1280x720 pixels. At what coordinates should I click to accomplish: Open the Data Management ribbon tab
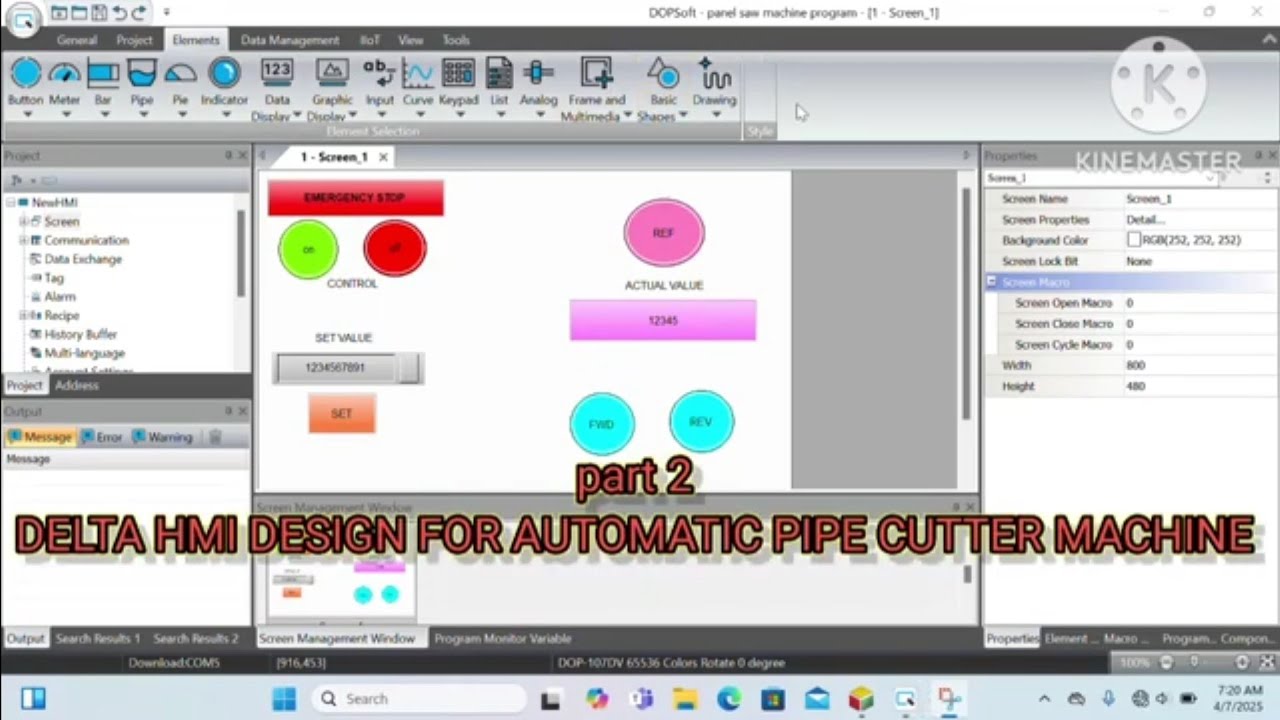[x=290, y=40]
